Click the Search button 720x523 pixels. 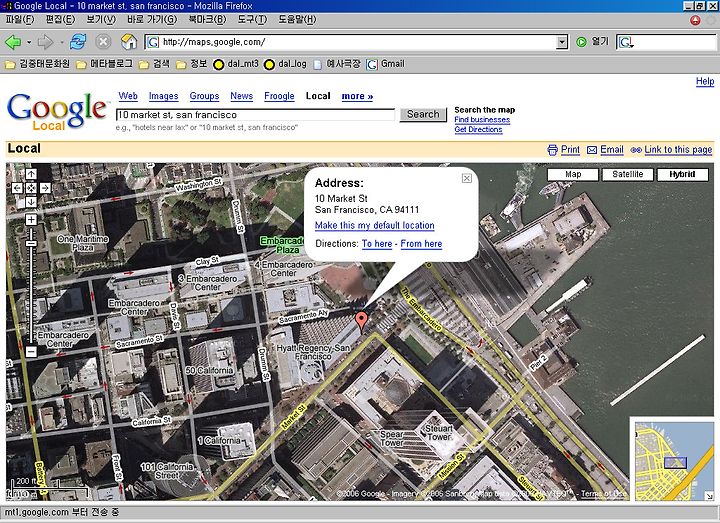point(423,114)
